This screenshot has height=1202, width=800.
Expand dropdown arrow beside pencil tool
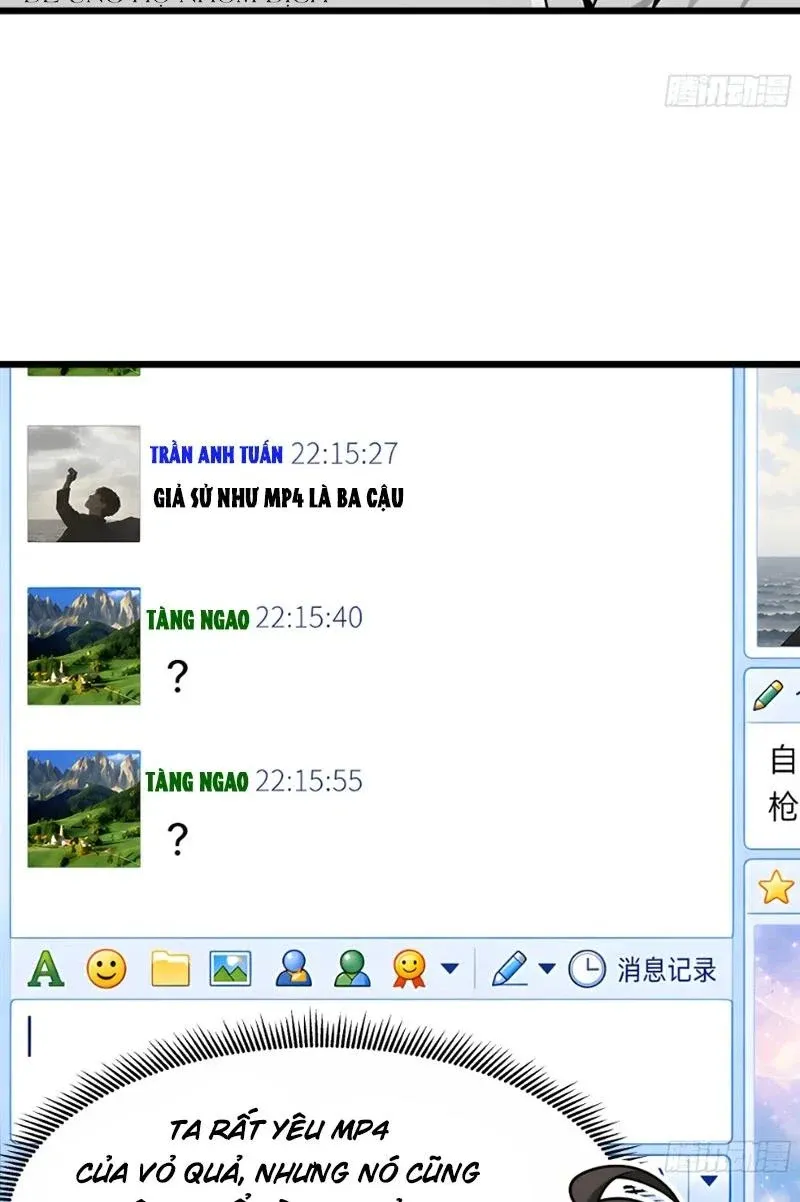coord(546,968)
